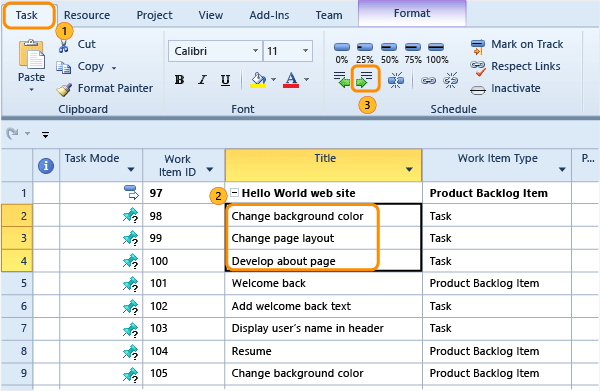Image resolution: width=600 pixels, height=391 pixels.
Task: Click the Outdent Task green left arrow
Action: [x=341, y=80]
